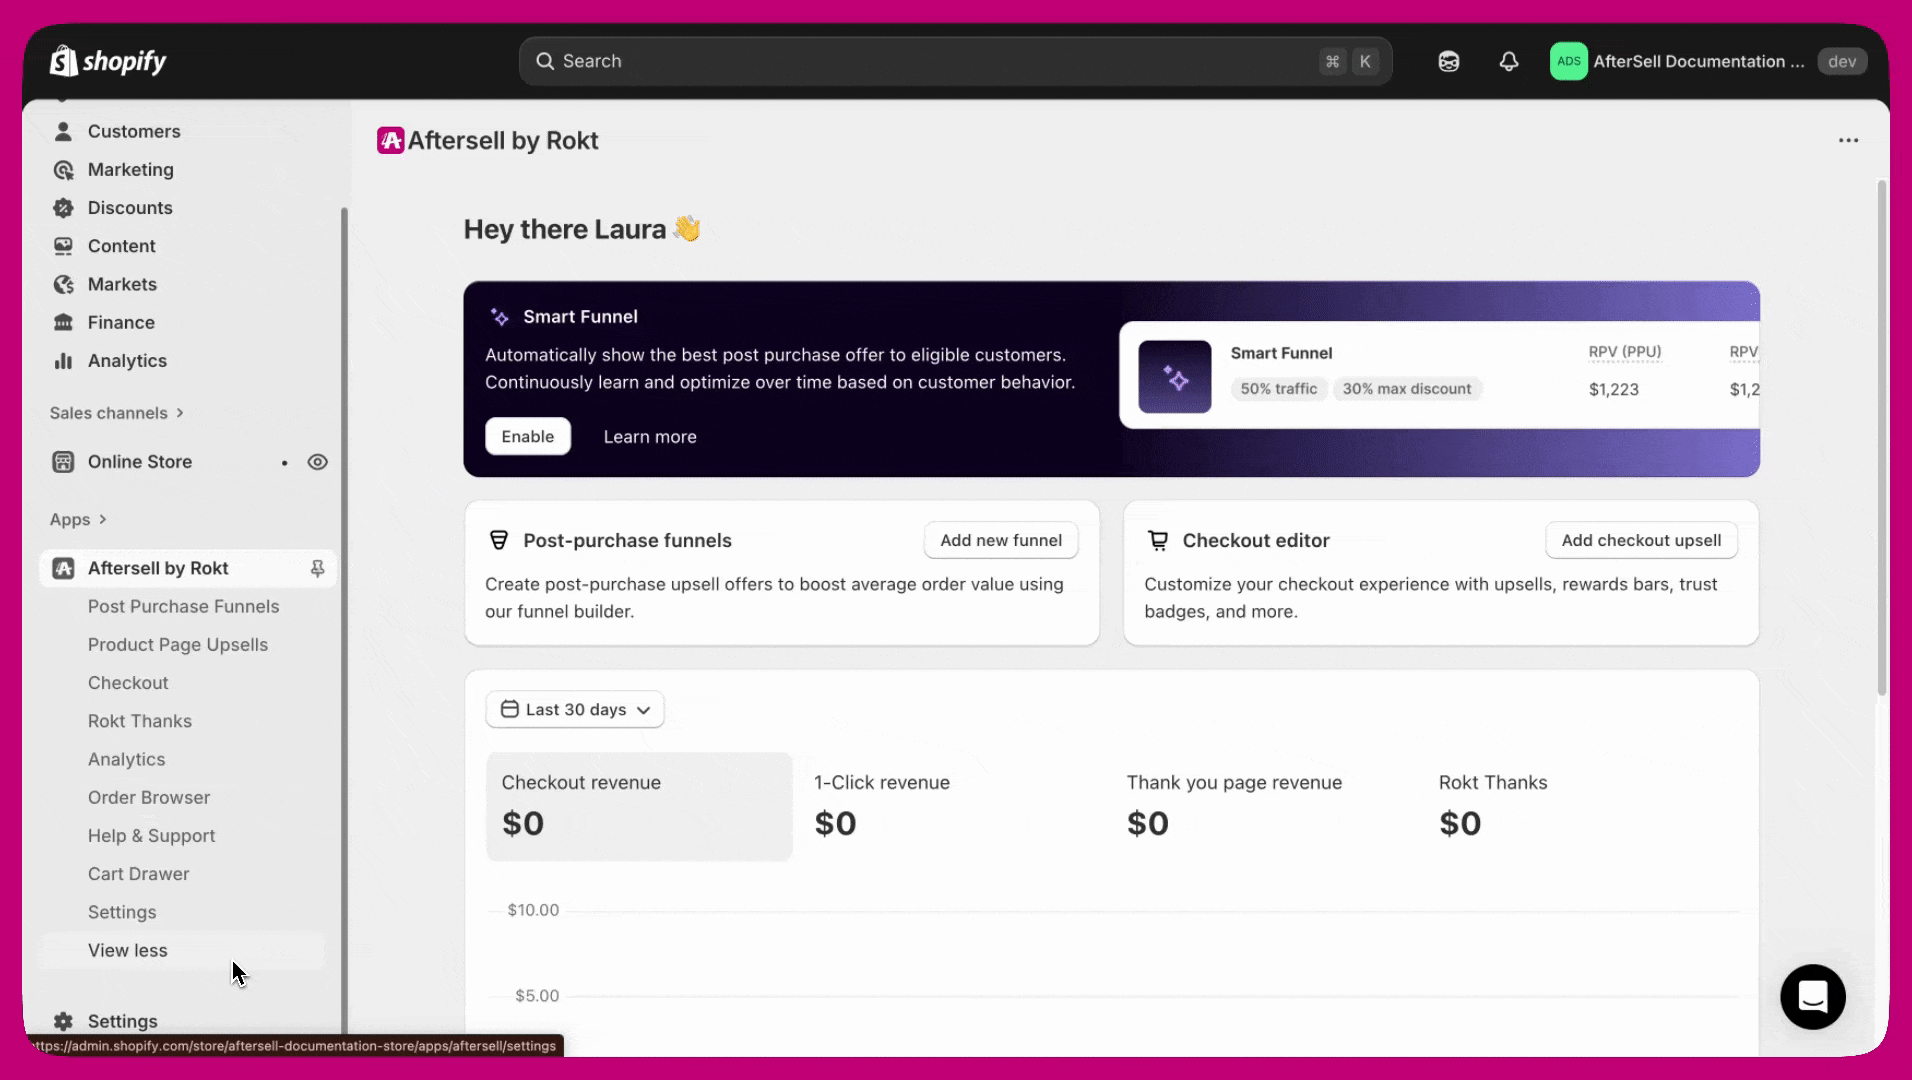Click the Content icon in sidebar
1912x1080 pixels.
pos(63,245)
